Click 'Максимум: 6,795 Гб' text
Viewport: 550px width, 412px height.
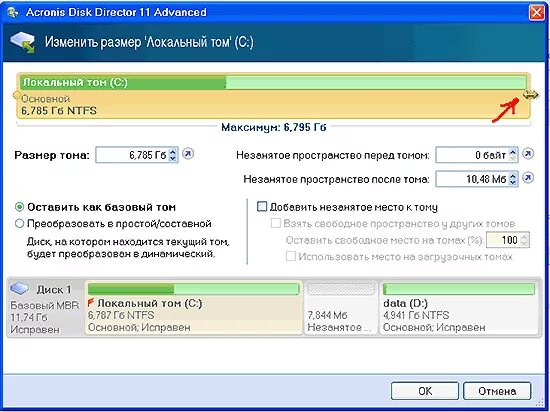coord(274,127)
